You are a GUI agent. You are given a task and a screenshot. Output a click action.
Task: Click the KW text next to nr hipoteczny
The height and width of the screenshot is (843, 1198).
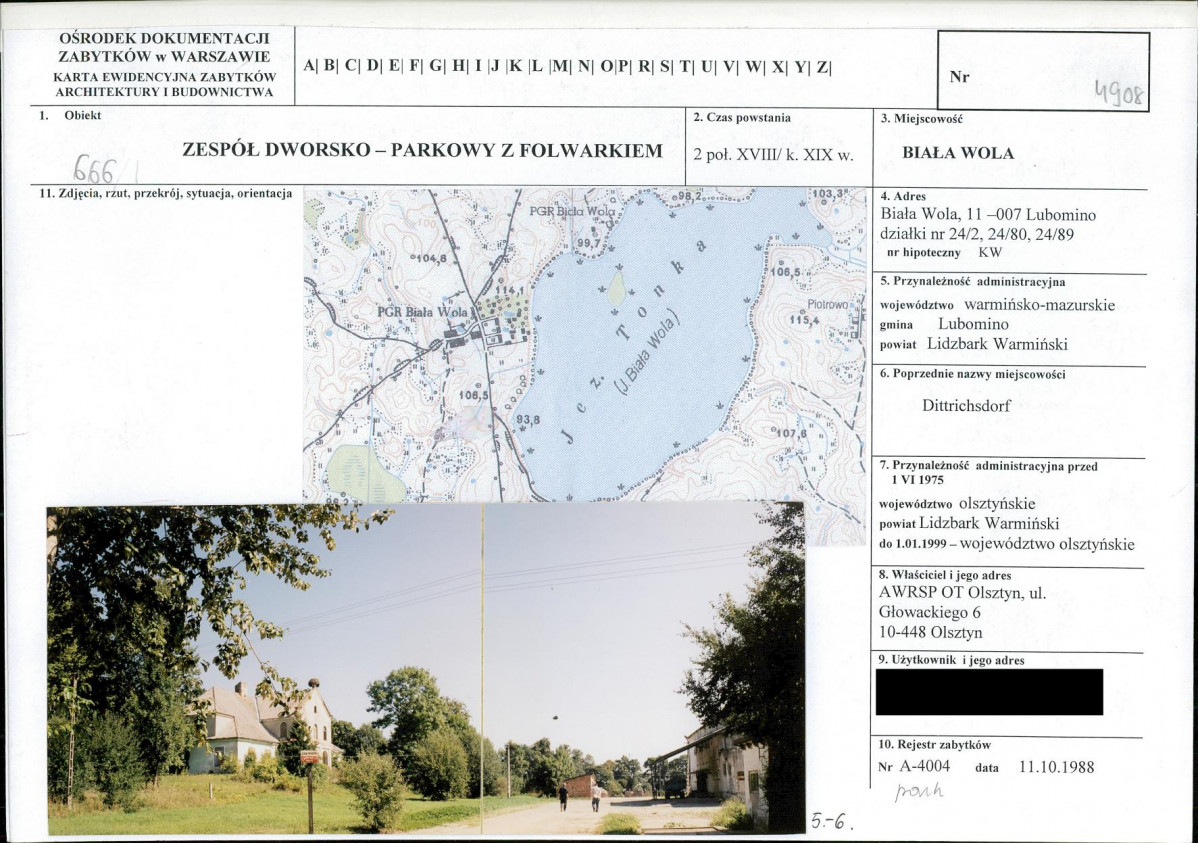pyautogui.click(x=990, y=252)
